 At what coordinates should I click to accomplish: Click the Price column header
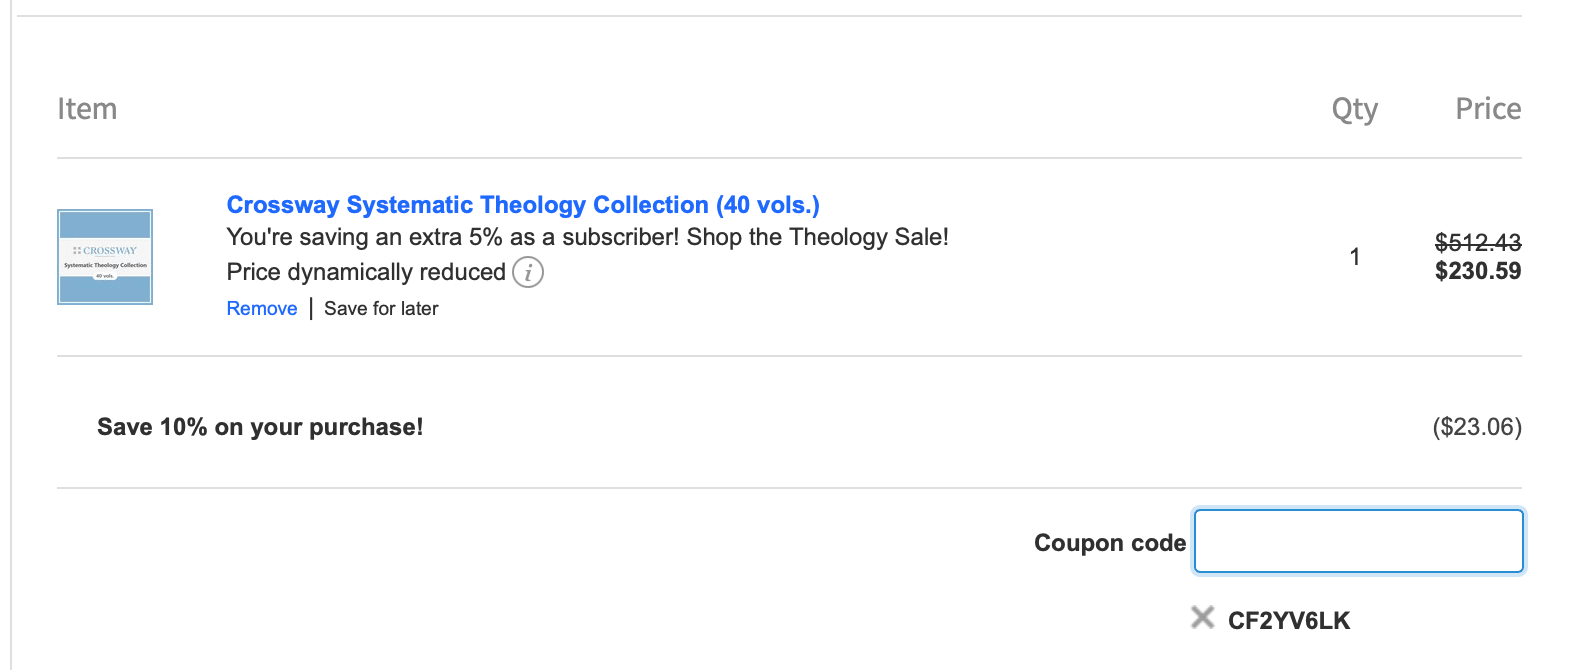[x=1487, y=109]
